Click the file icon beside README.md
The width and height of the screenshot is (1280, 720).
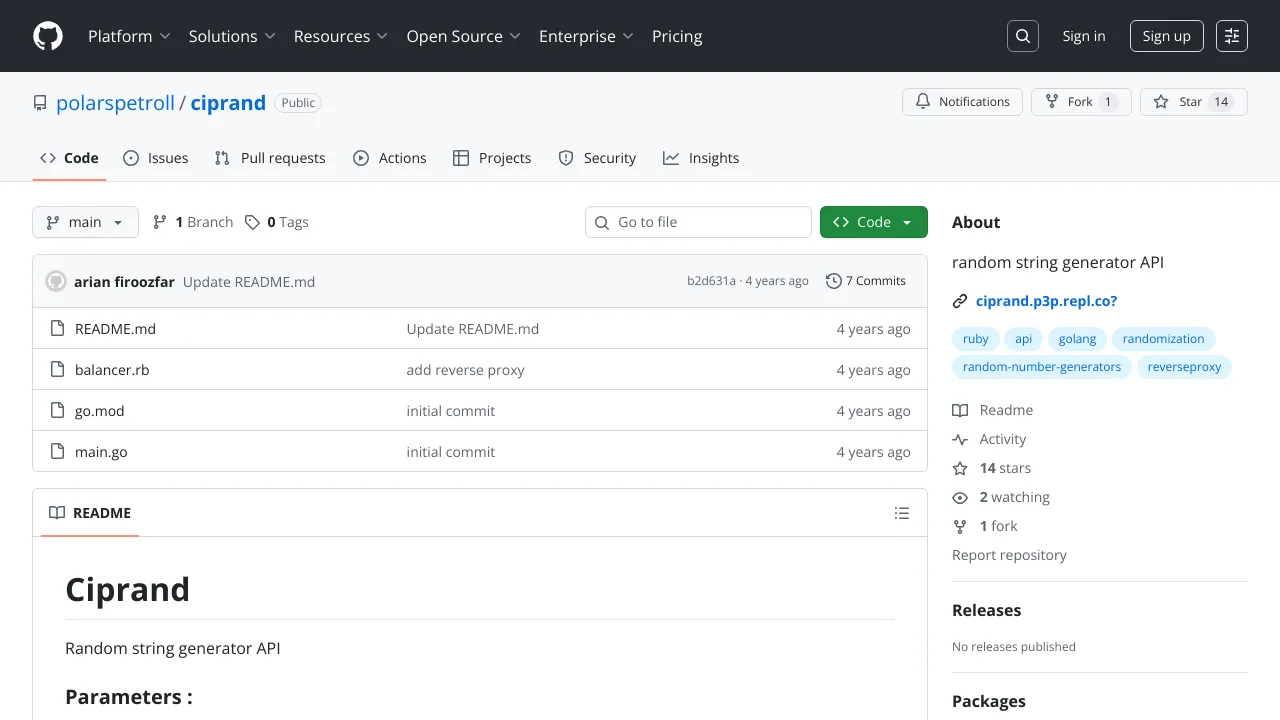(x=57, y=329)
